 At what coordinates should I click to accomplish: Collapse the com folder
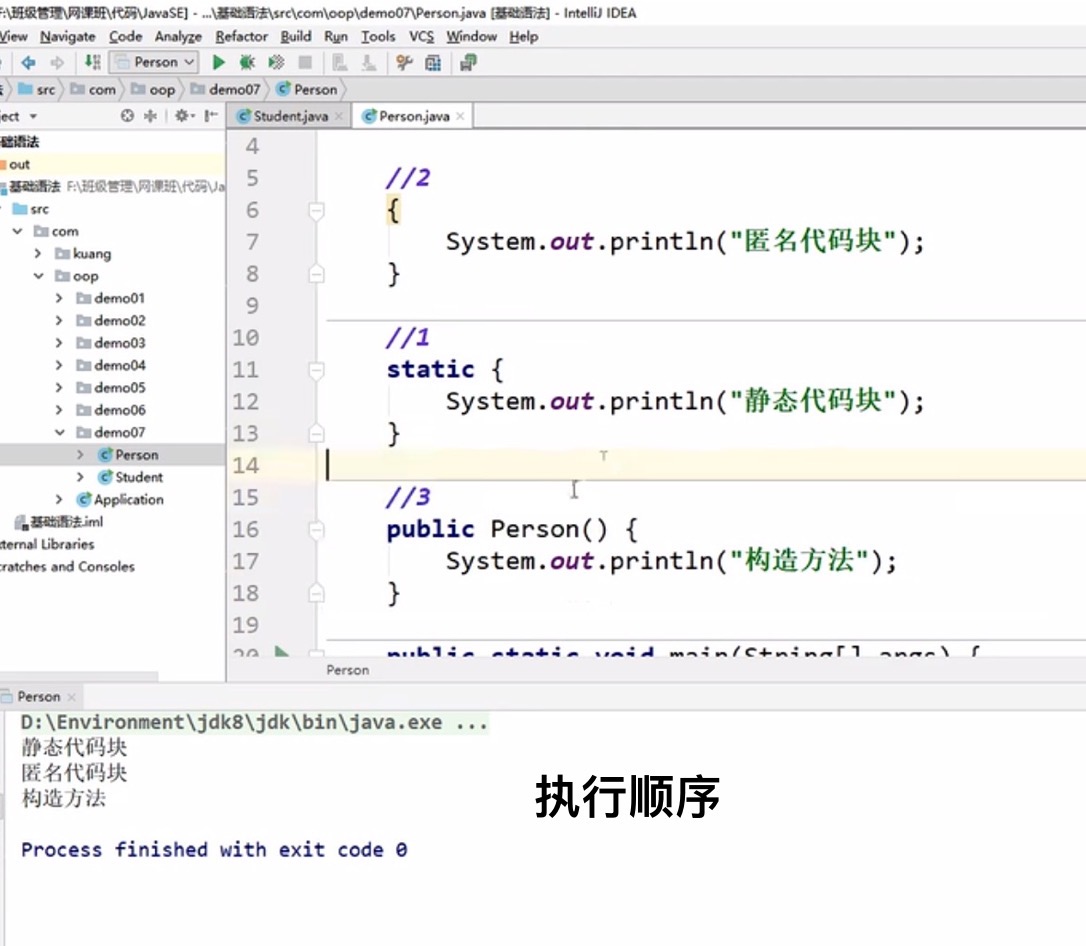[x=18, y=231]
